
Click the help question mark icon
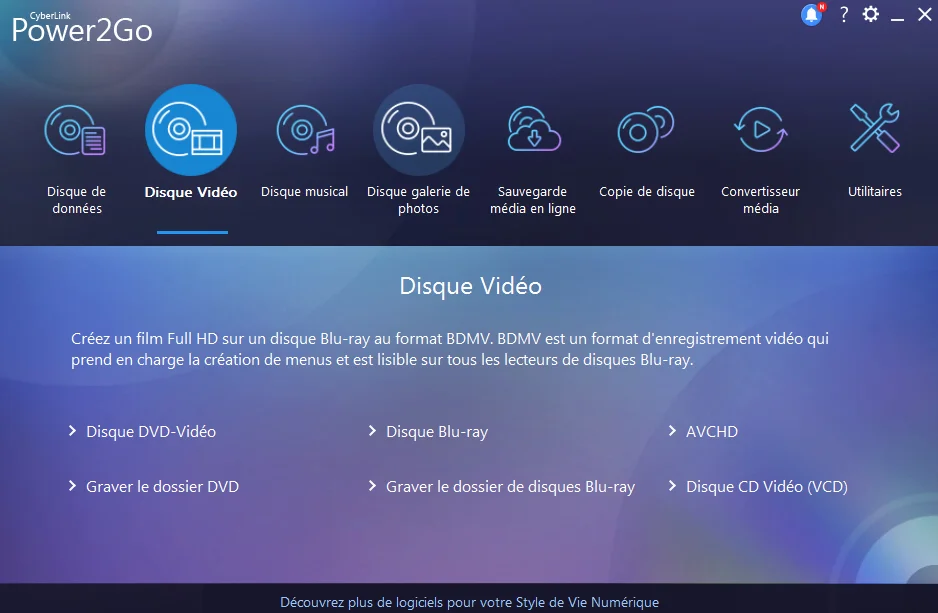coord(843,14)
